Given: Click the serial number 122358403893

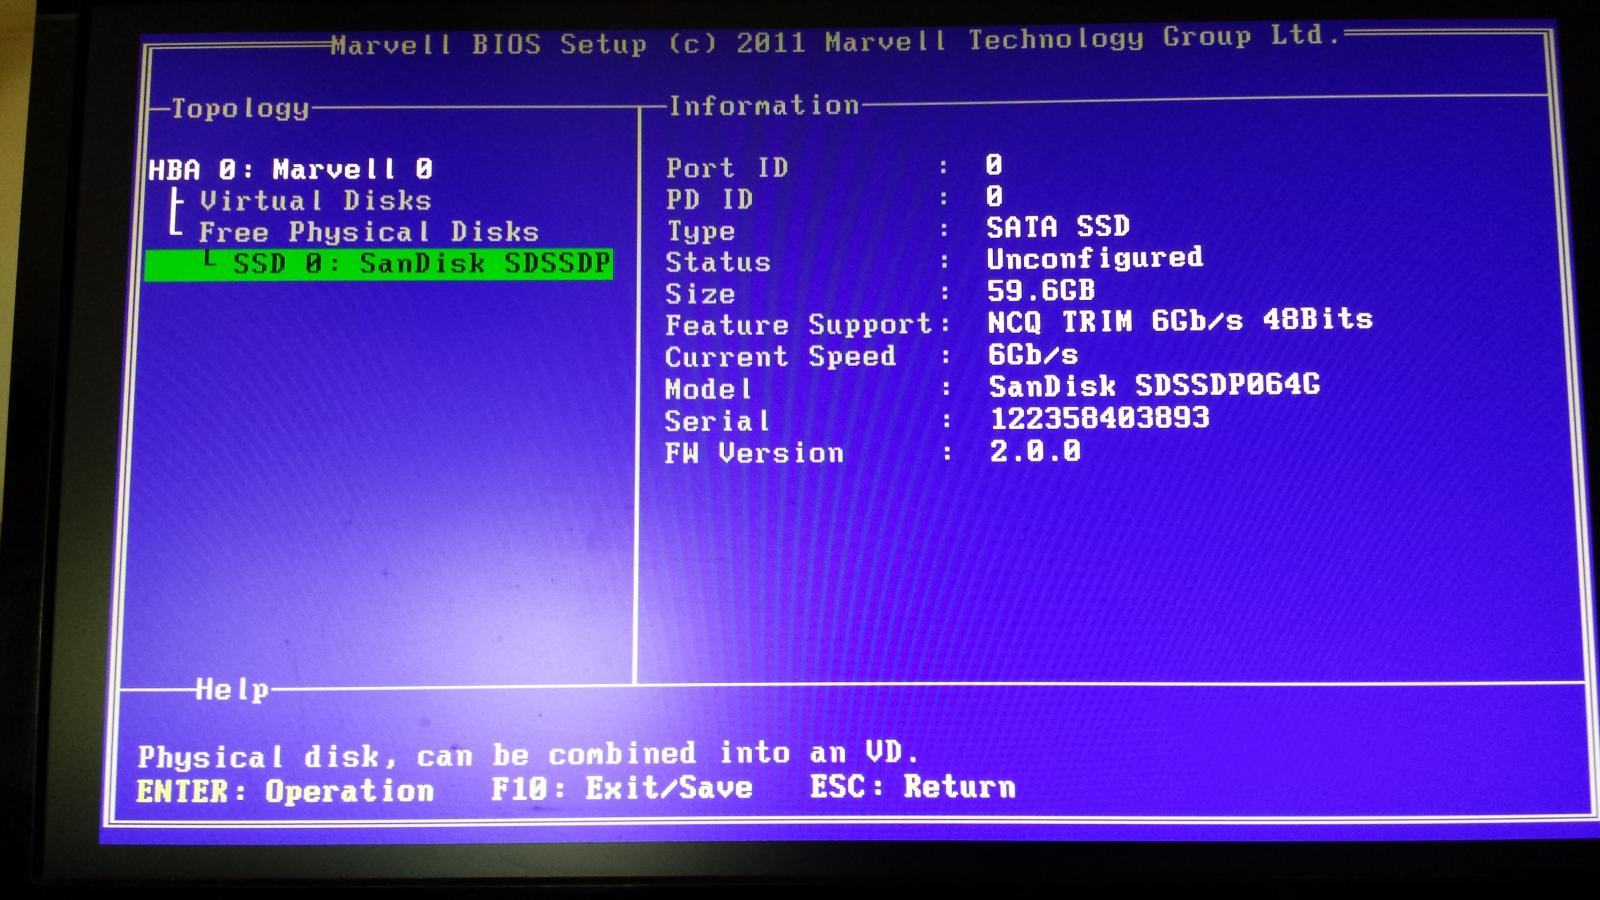Looking at the screenshot, I should click(1100, 417).
